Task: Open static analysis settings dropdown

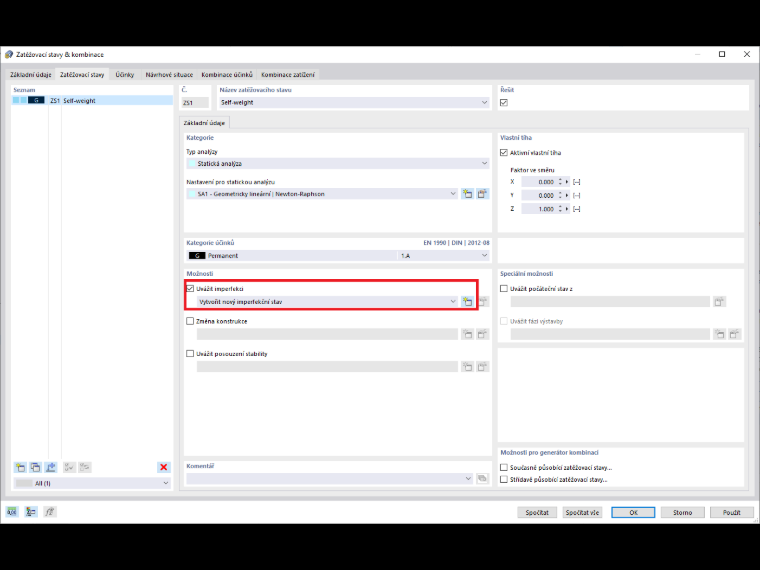Action: [x=453, y=194]
